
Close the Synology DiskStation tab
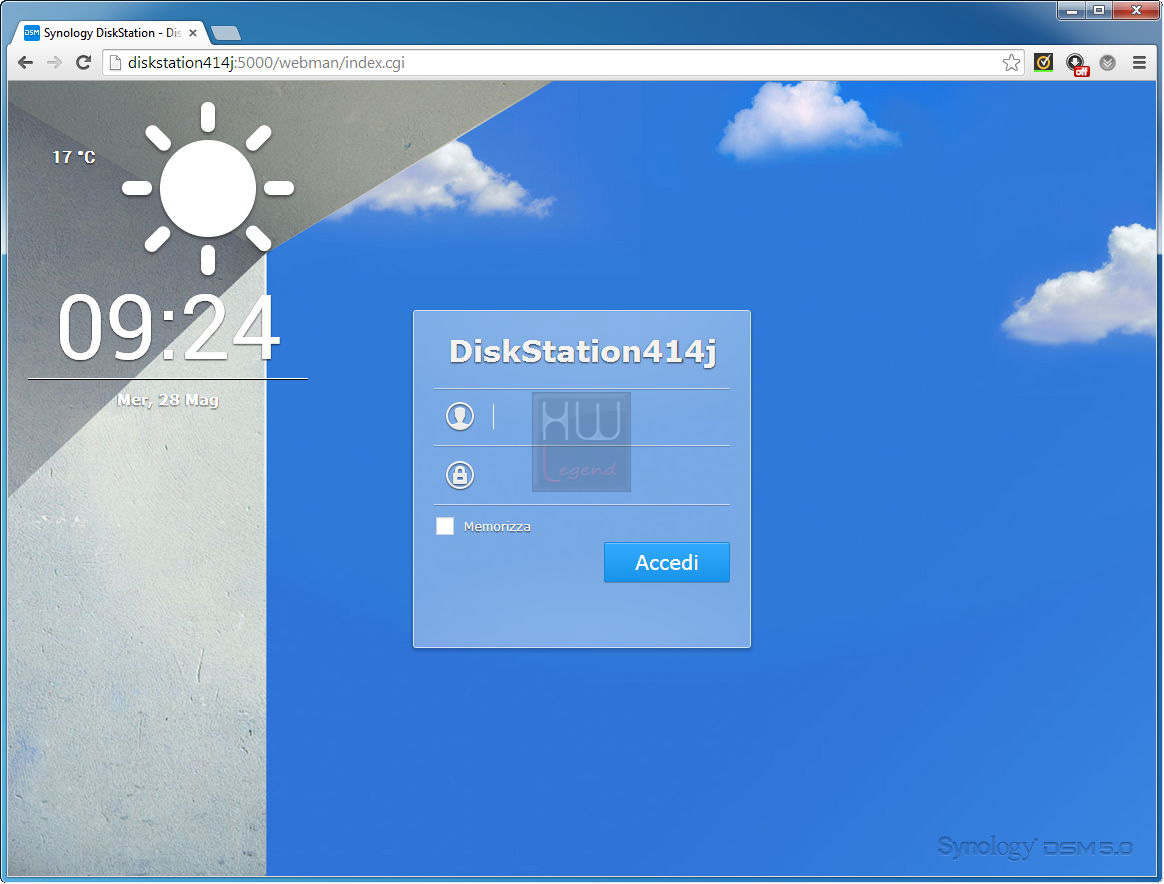click(x=193, y=33)
